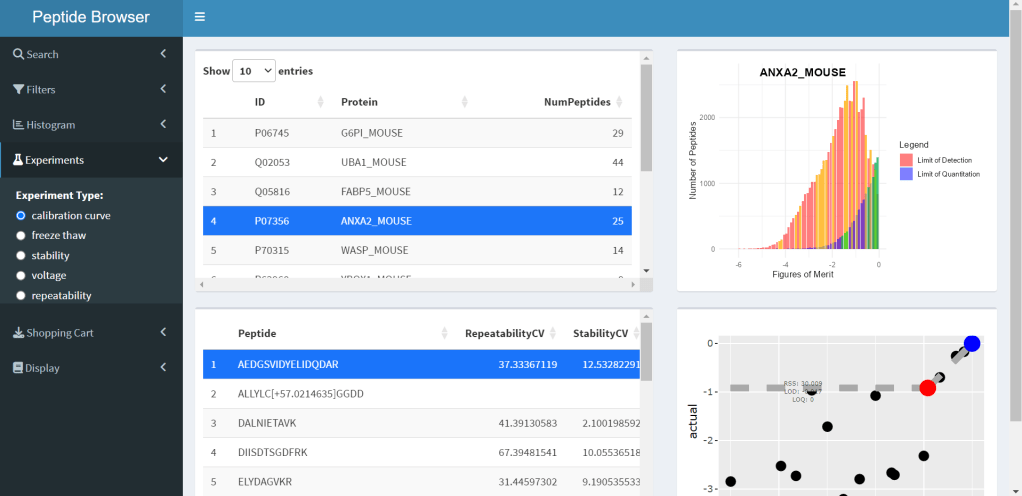Image resolution: width=1022 pixels, height=496 pixels.
Task: Click the Filters funnel icon
Action: coord(18,89)
